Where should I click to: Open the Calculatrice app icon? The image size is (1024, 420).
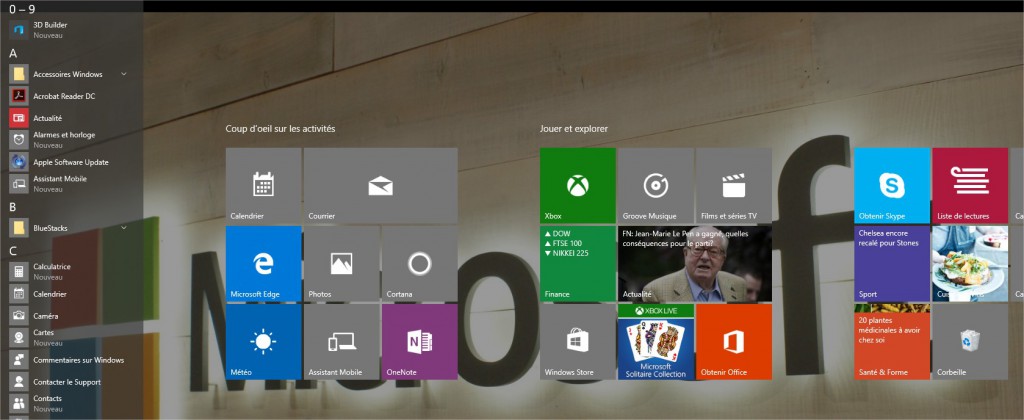19,272
